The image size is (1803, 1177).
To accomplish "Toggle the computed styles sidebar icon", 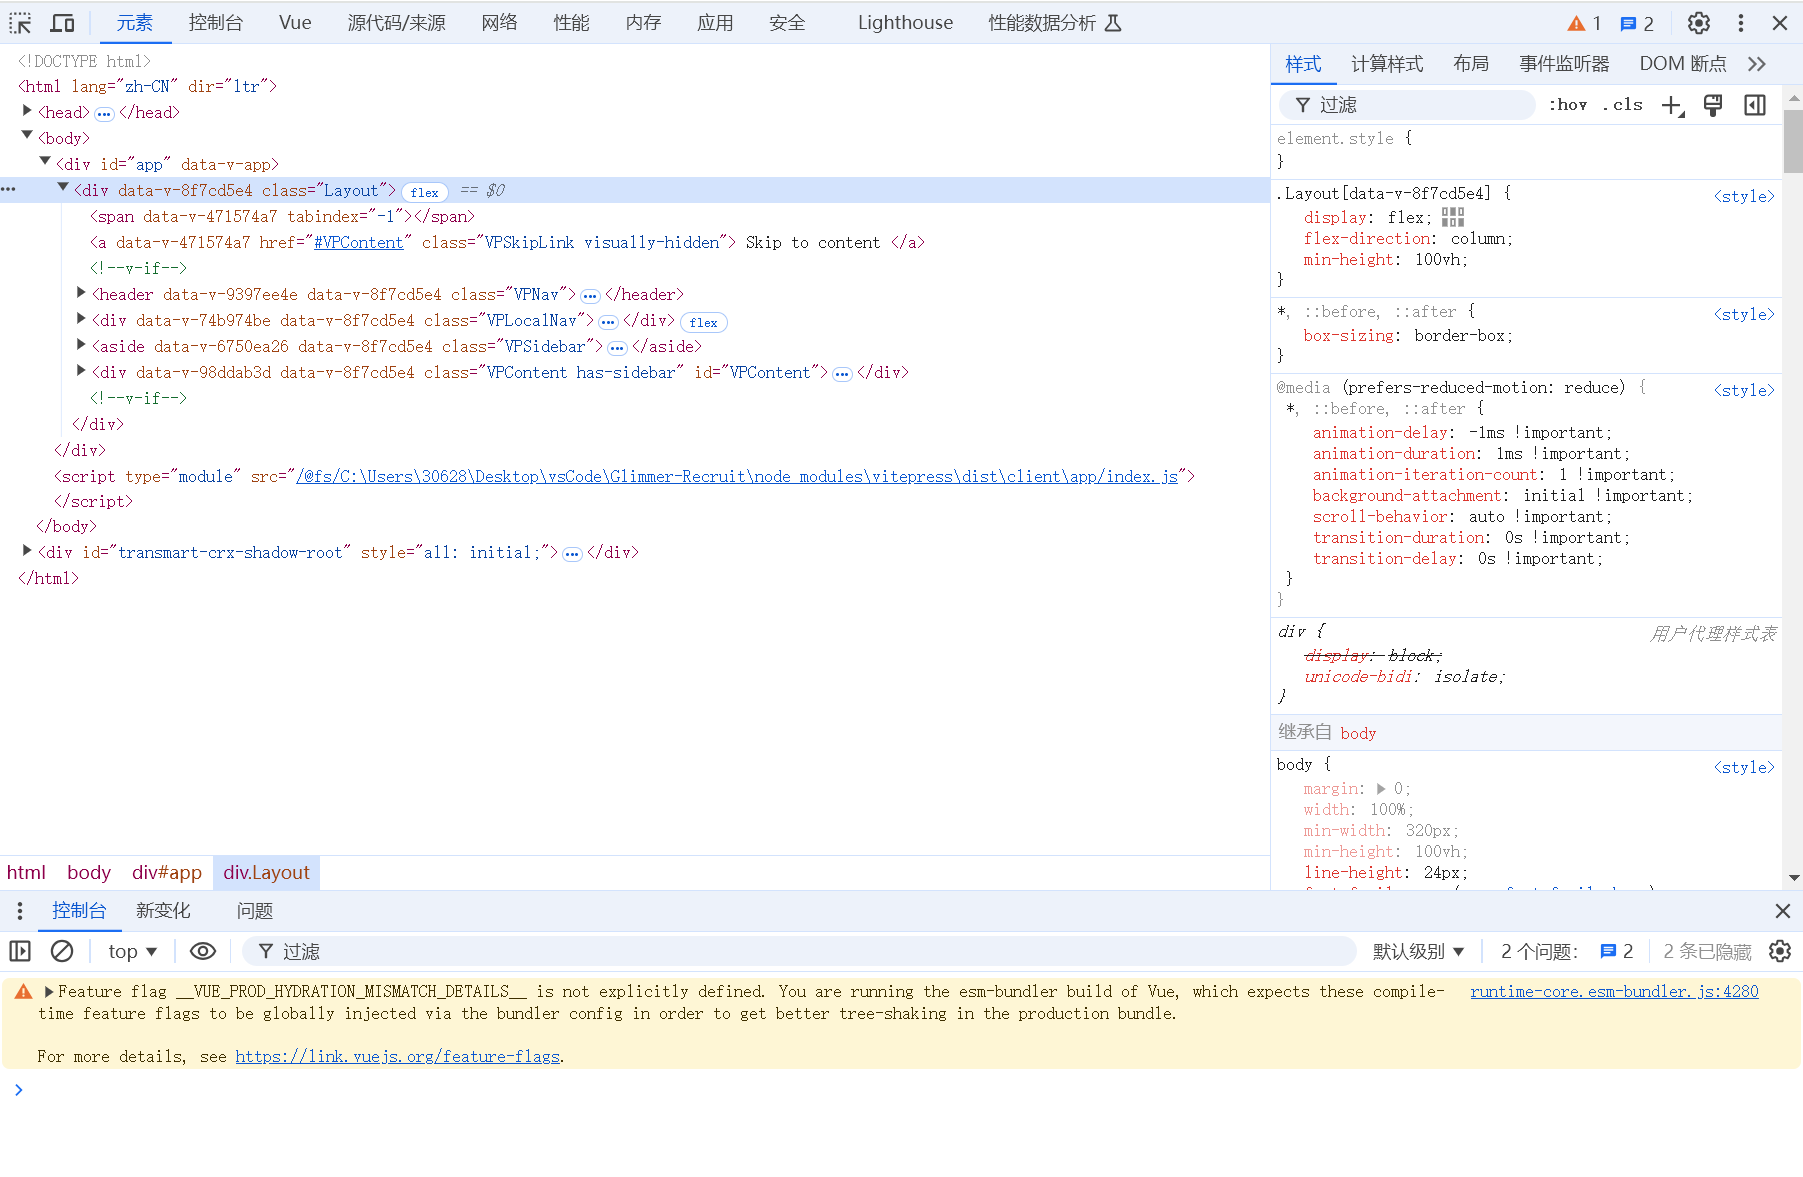I will tap(1754, 105).
